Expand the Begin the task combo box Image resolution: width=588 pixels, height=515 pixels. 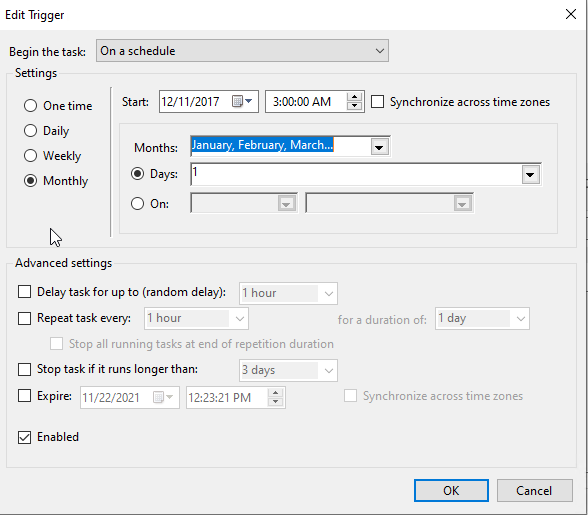click(x=242, y=51)
